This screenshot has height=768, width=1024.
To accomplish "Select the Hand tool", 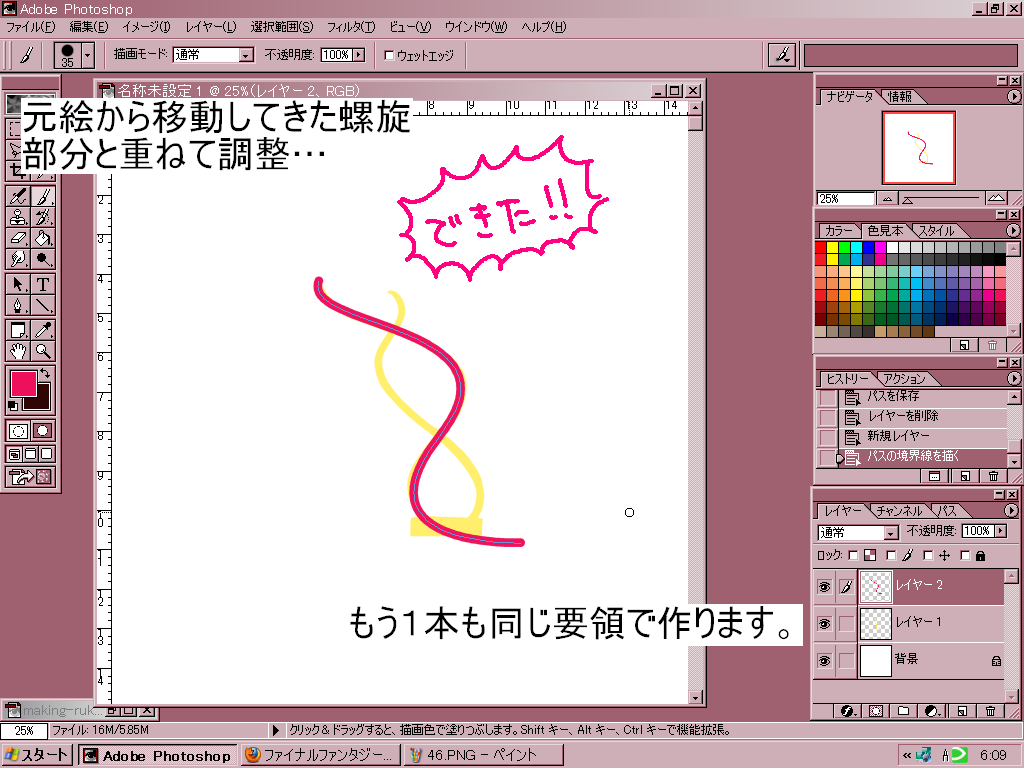I will [18, 351].
